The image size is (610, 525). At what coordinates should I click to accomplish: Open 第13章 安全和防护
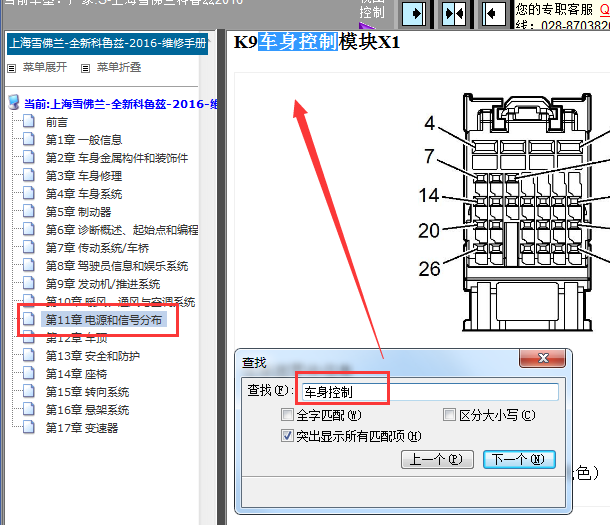coord(93,356)
